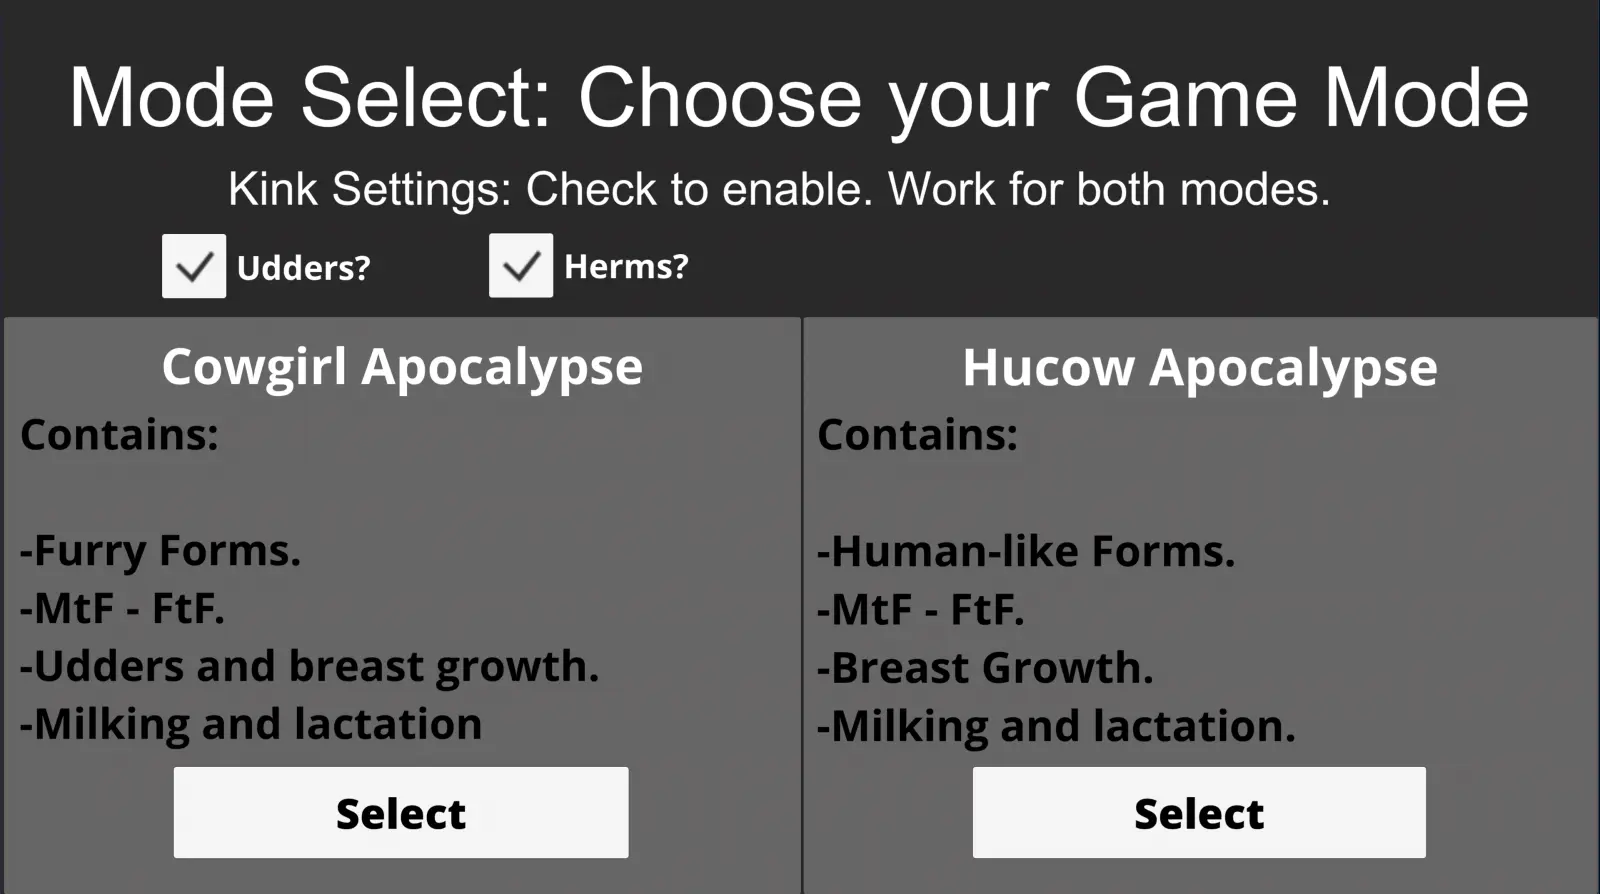Screen dimensions: 1600x894
Task: Uncheck the Udders checkbox
Action: (194, 266)
